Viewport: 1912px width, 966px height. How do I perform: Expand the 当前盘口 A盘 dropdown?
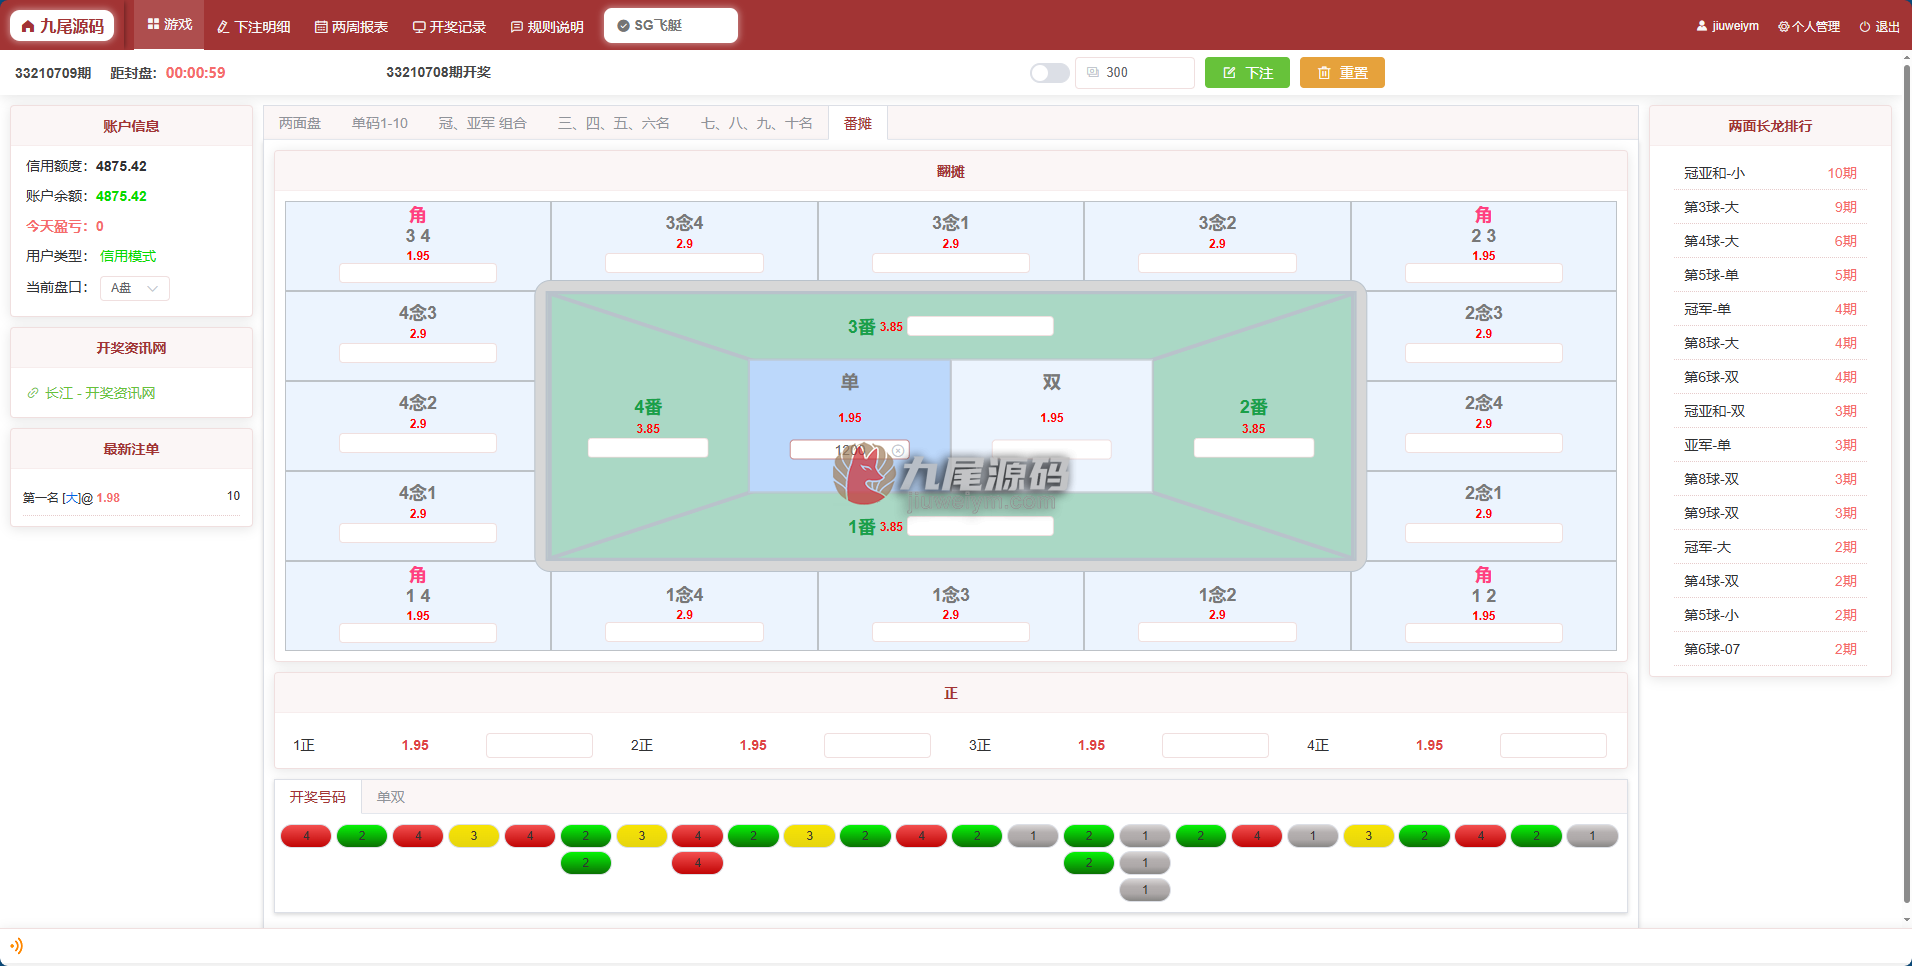pos(135,288)
